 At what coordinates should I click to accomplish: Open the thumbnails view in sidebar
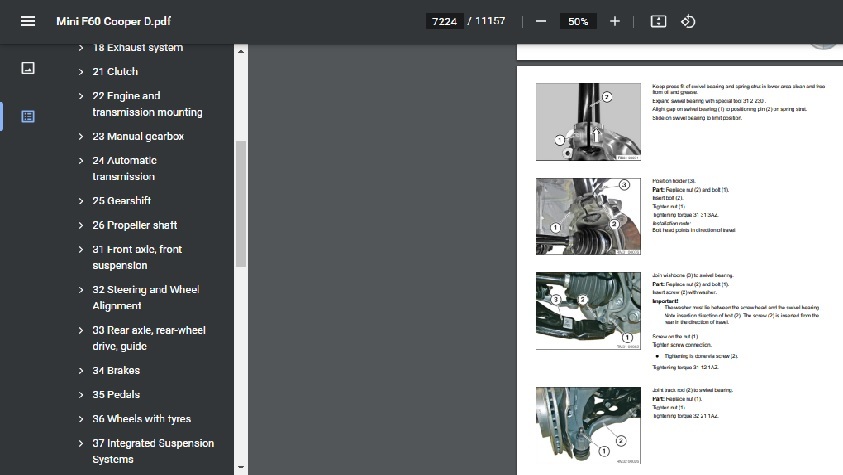[28, 68]
